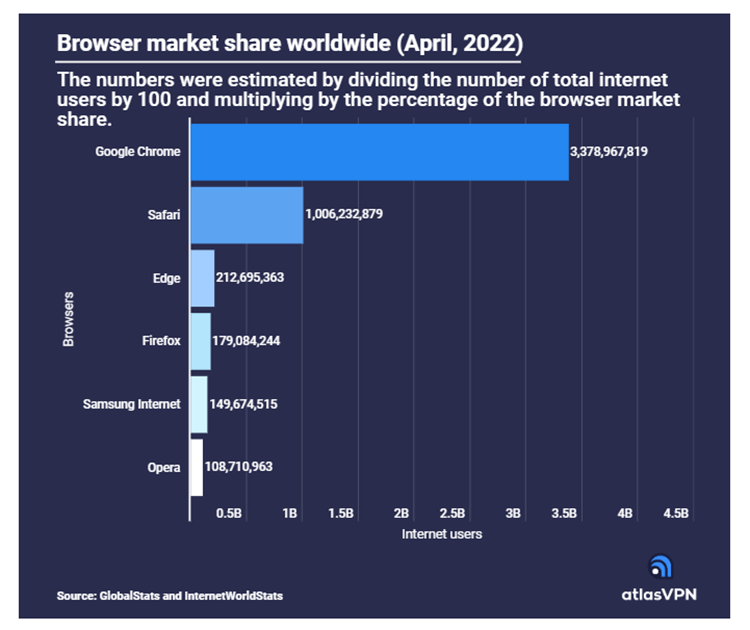Select the Safari bar in chart
The height and width of the screenshot is (630, 750).
coord(246,215)
